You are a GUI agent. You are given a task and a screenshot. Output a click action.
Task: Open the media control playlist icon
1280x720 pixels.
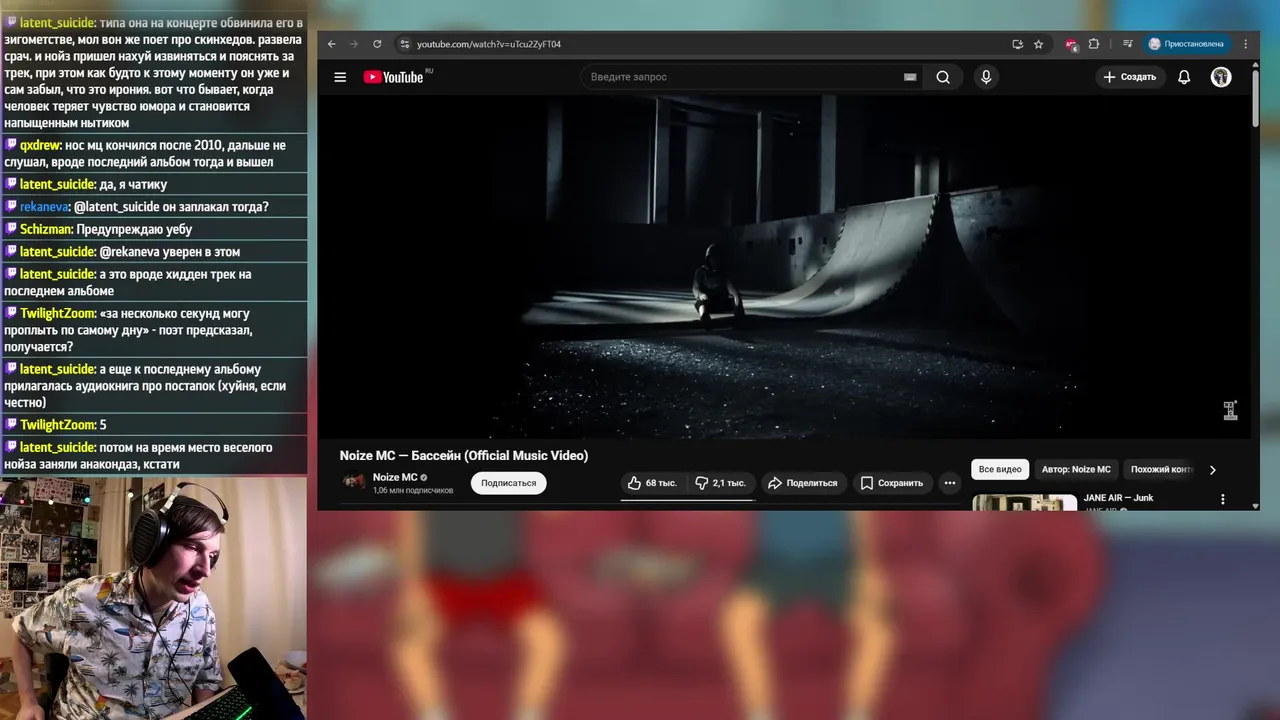[1128, 44]
